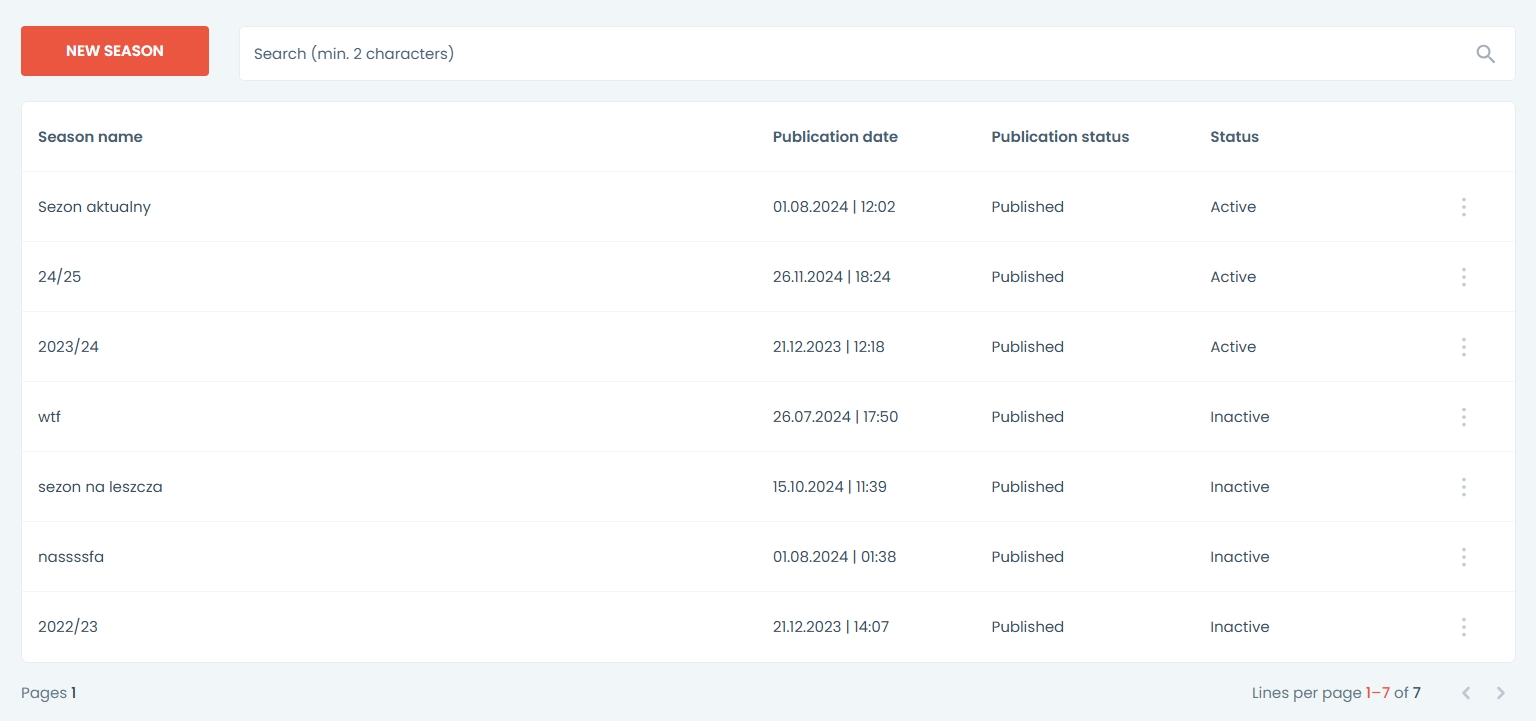Focus the season search input field
The width and height of the screenshot is (1536, 721).
tap(850, 54)
